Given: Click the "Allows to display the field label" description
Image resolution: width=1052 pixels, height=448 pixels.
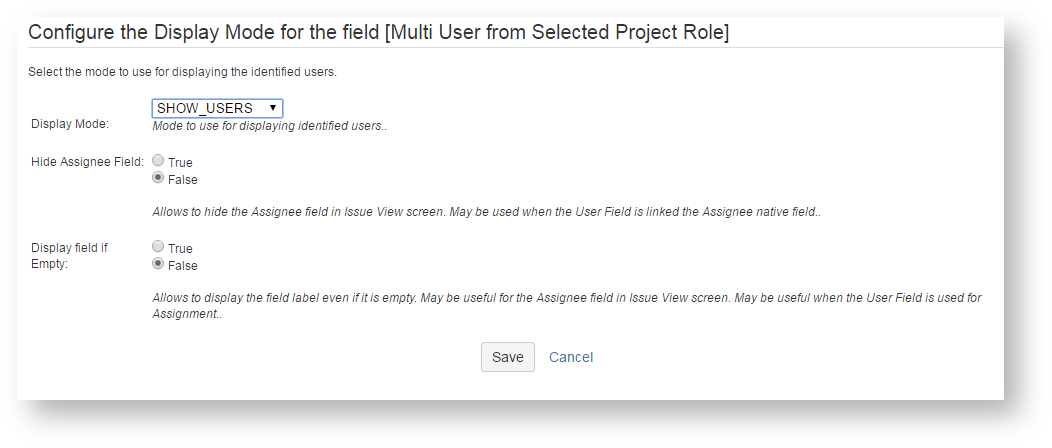Looking at the screenshot, I should pos(566,298).
